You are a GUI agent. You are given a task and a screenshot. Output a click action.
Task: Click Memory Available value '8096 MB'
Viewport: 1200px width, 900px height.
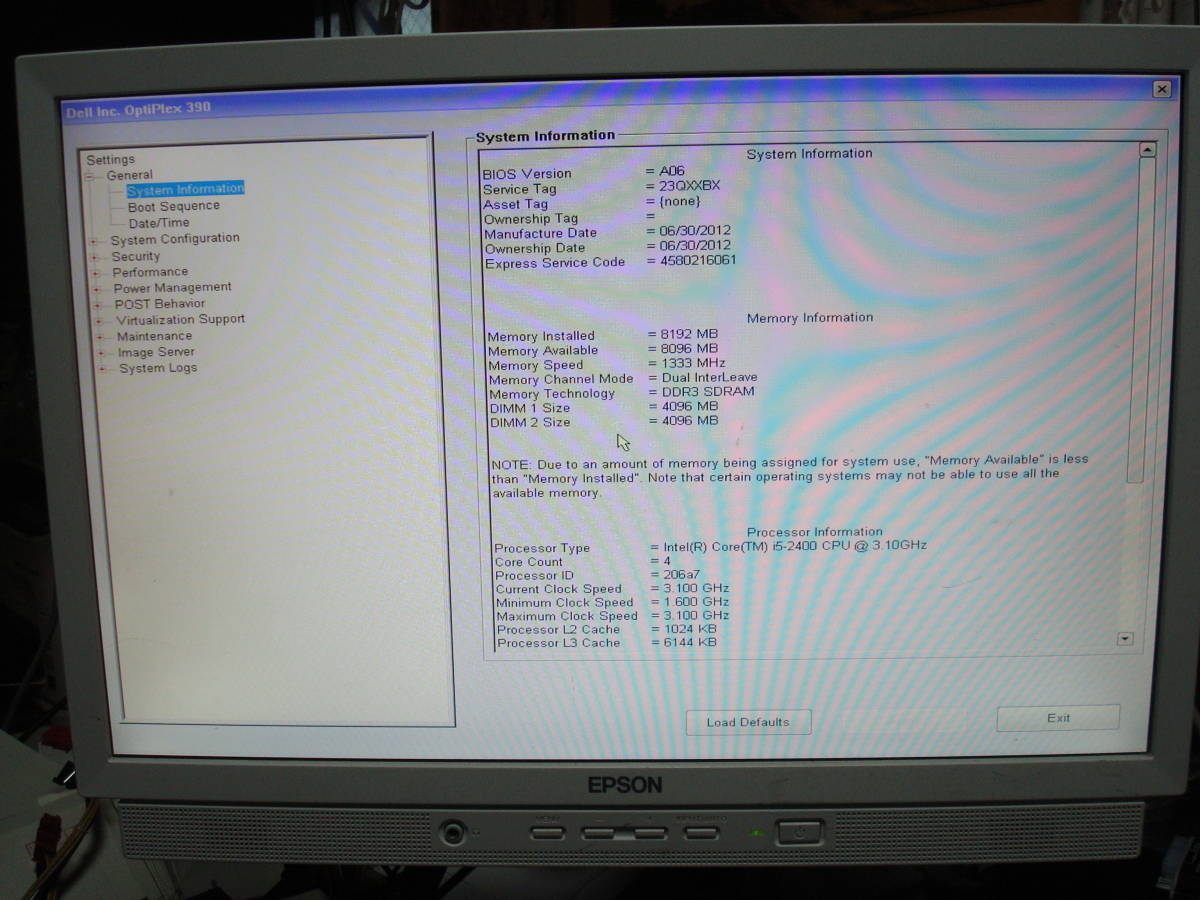pyautogui.click(x=690, y=348)
